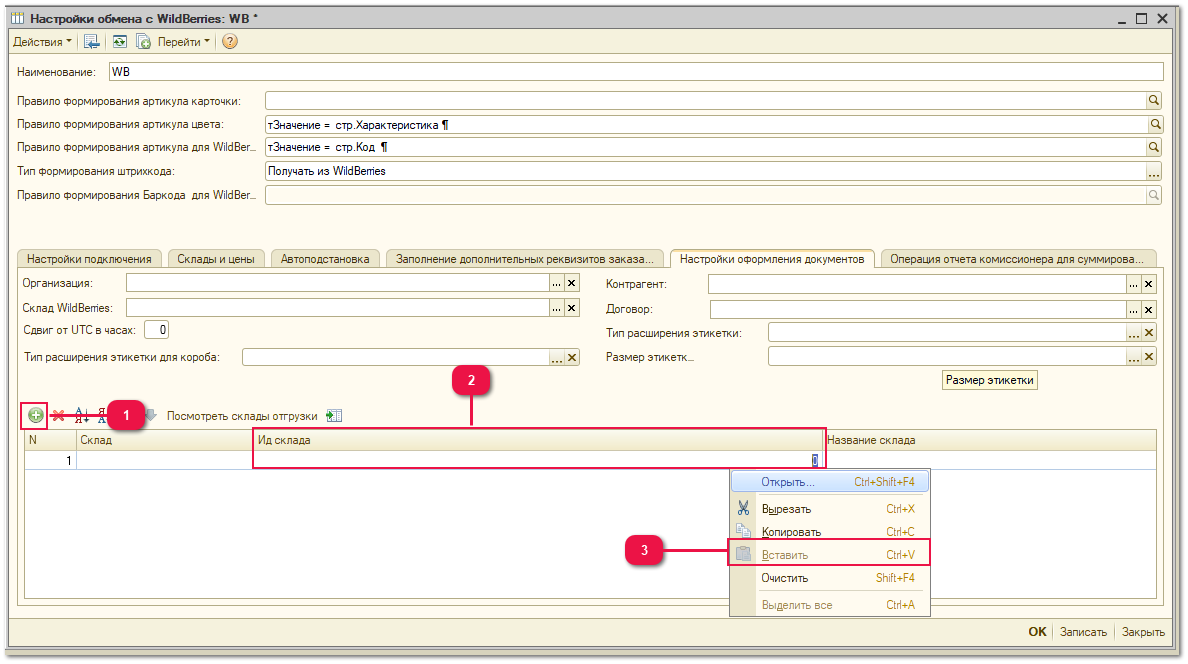
Task: Click the Название склада column header
Action: coord(990,440)
